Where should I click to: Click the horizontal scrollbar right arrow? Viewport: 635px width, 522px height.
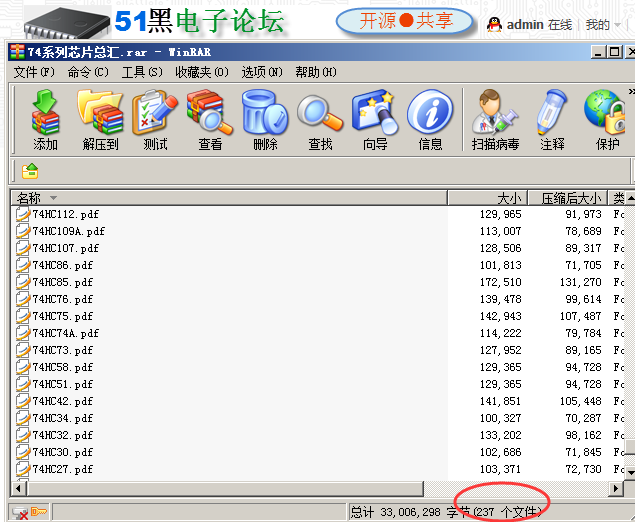(x=616, y=488)
